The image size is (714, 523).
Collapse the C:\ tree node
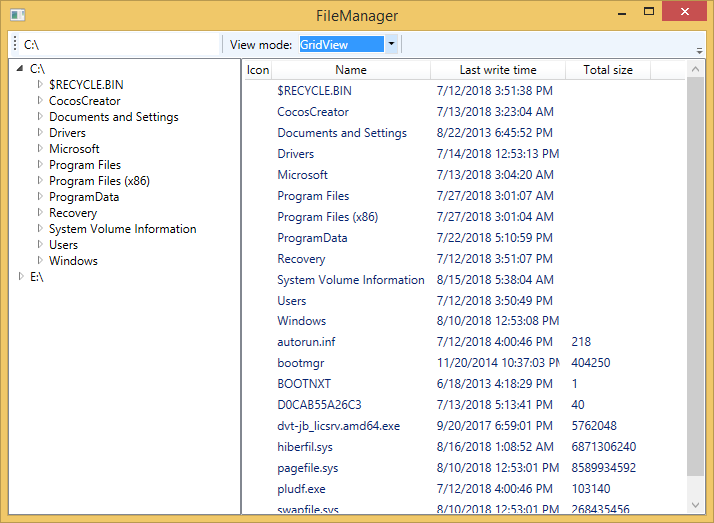[x=20, y=68]
